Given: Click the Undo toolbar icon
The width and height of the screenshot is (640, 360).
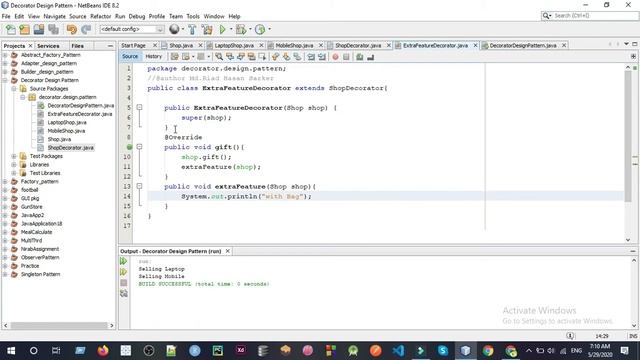Looking at the screenshot, I should [72, 29].
